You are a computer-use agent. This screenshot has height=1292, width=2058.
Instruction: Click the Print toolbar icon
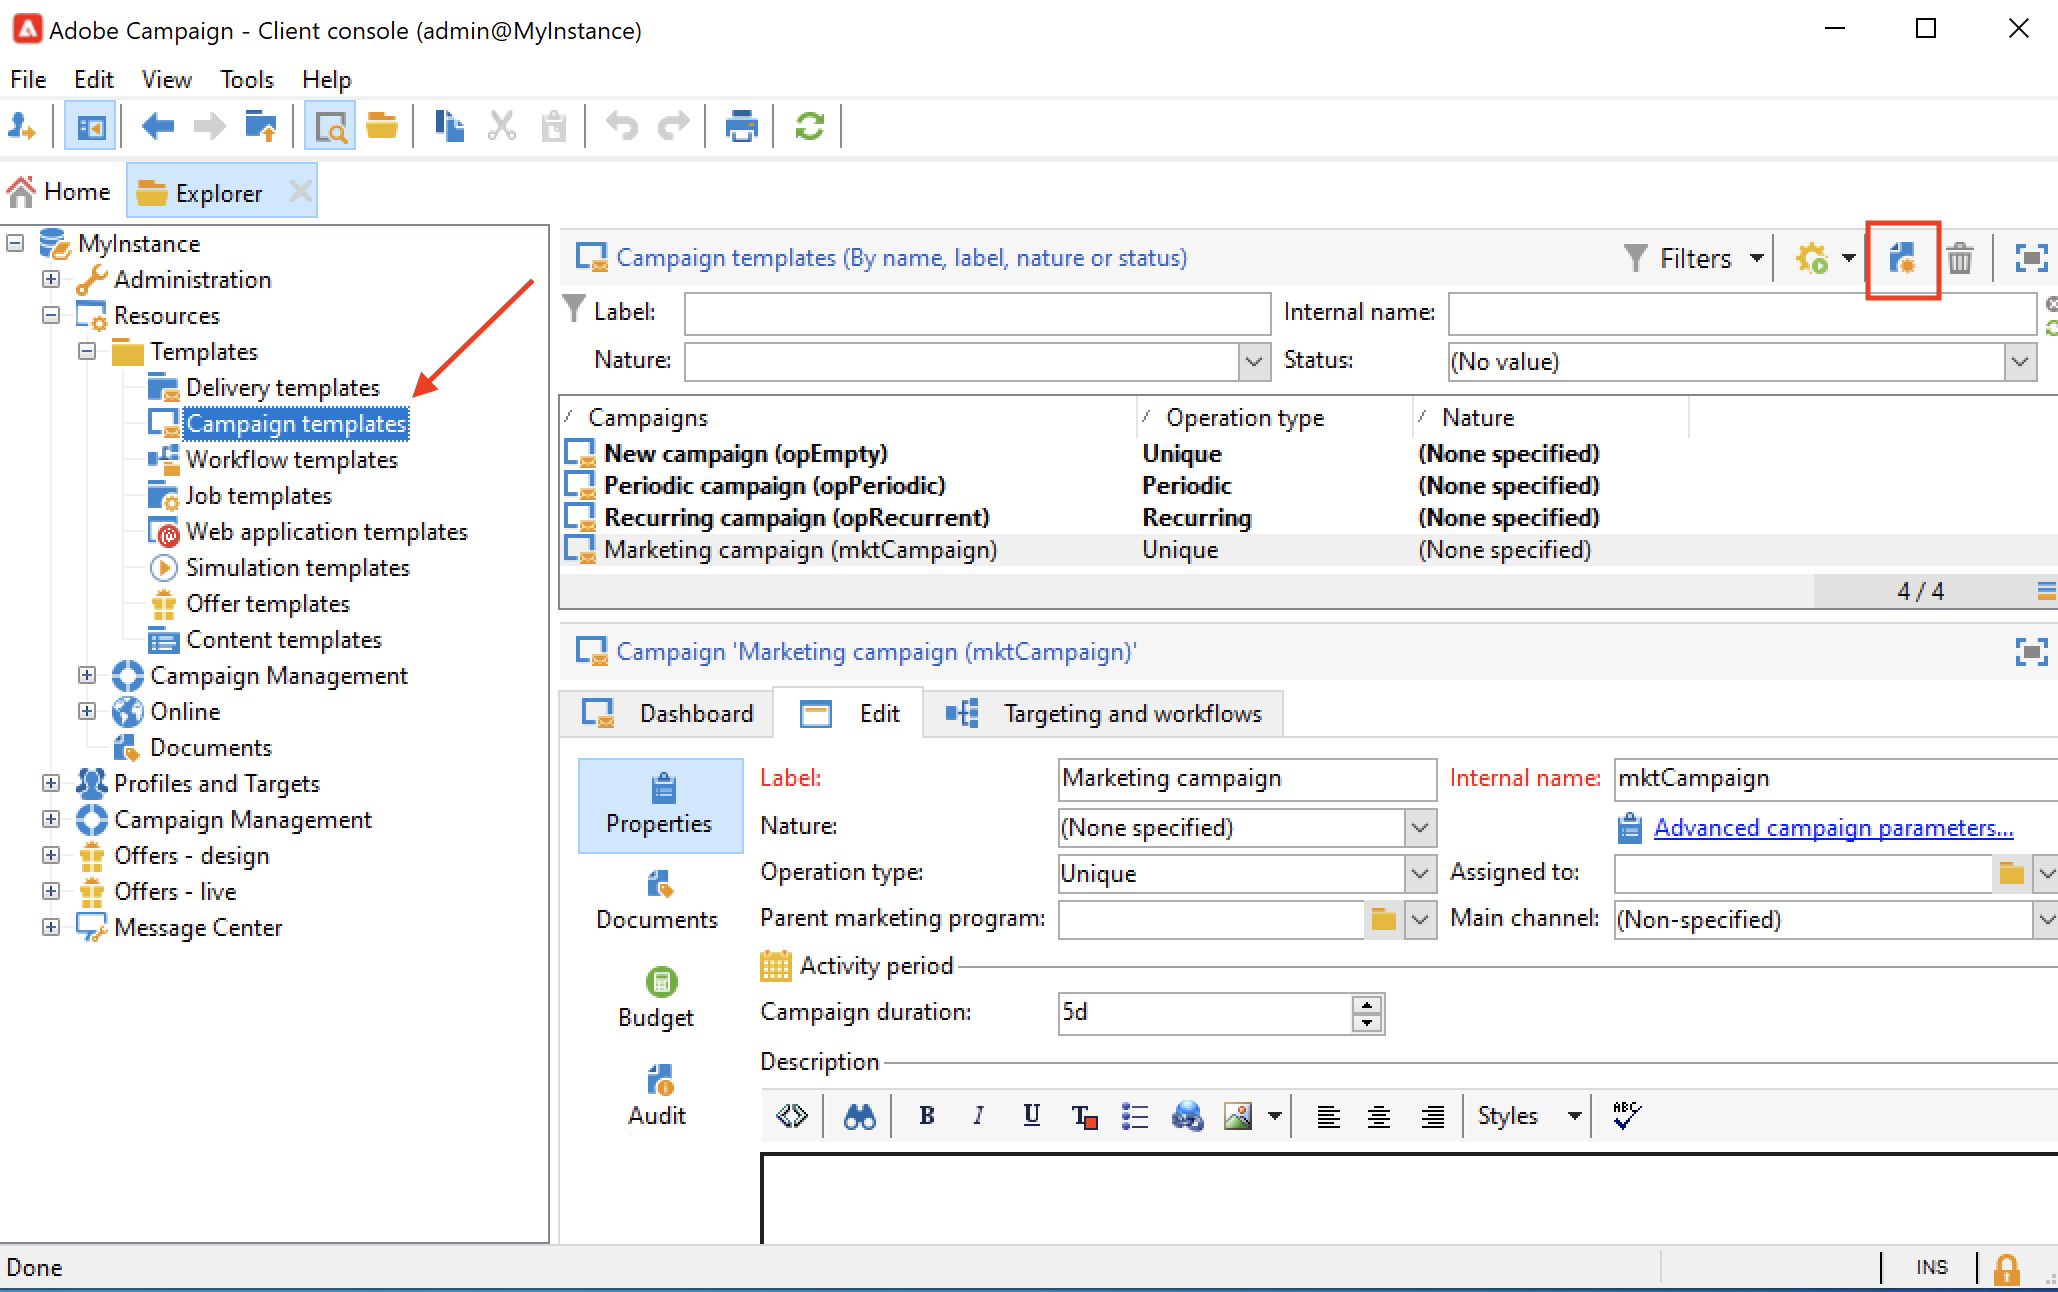click(741, 127)
